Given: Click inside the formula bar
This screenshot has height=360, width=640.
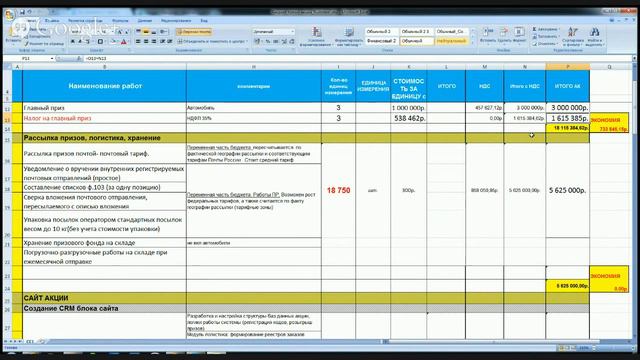Looking at the screenshot, I should click(x=357, y=59).
